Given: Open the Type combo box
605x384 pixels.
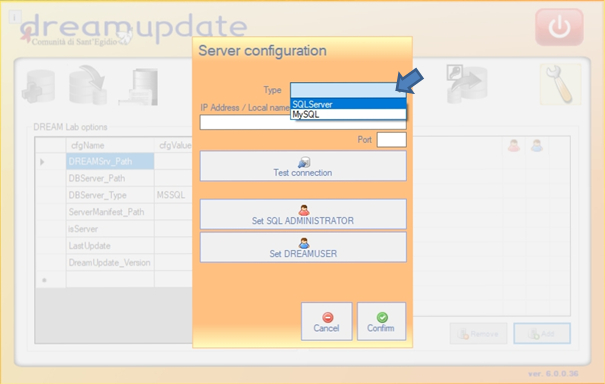Looking at the screenshot, I should [x=348, y=90].
